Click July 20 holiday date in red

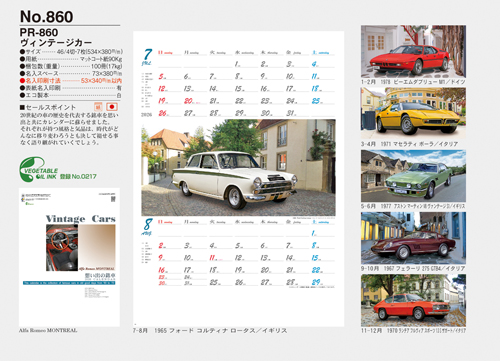[188, 101]
